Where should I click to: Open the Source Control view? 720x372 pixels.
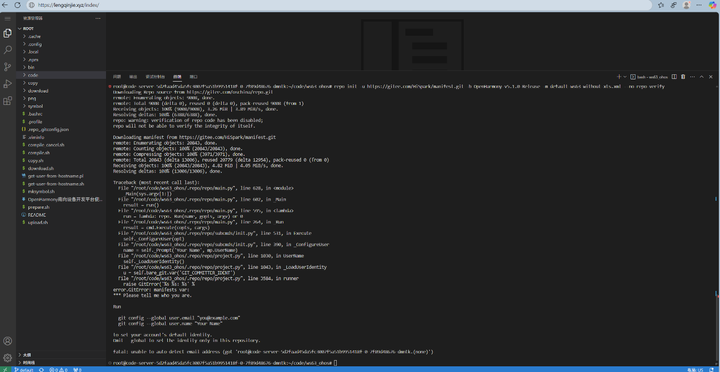[7, 67]
